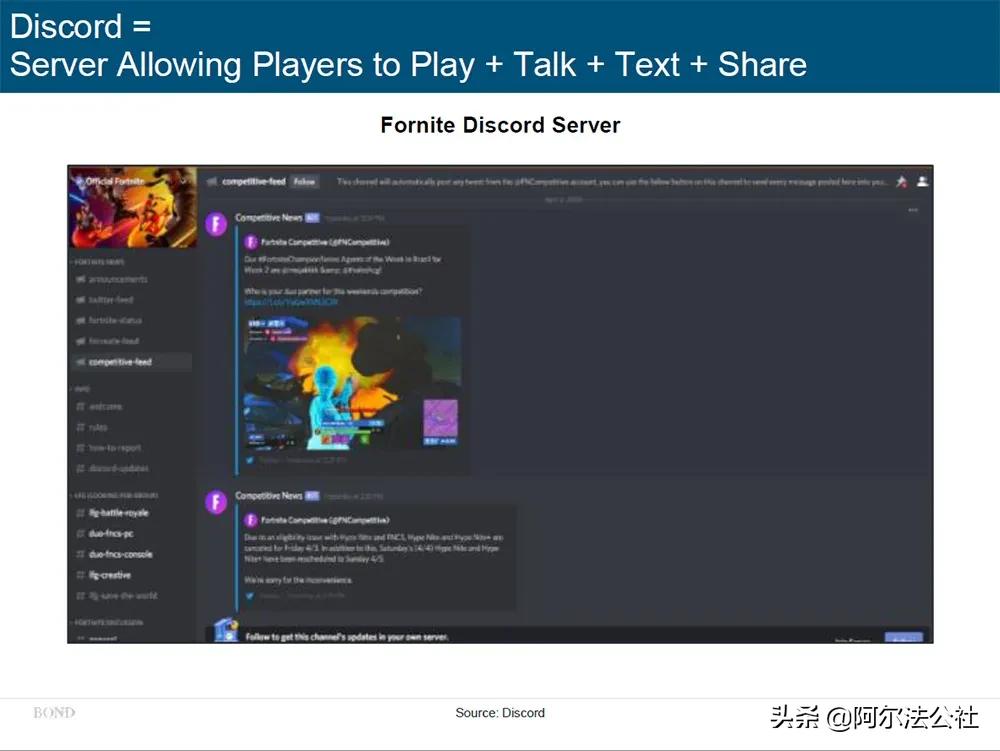Click the Twitter bird icon under the second embed
1000x751 pixels.
point(250,596)
